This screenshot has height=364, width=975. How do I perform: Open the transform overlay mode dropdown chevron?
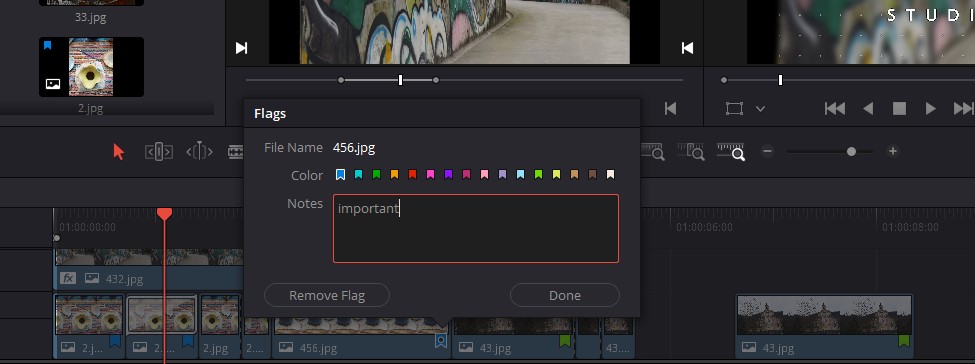tap(760, 109)
